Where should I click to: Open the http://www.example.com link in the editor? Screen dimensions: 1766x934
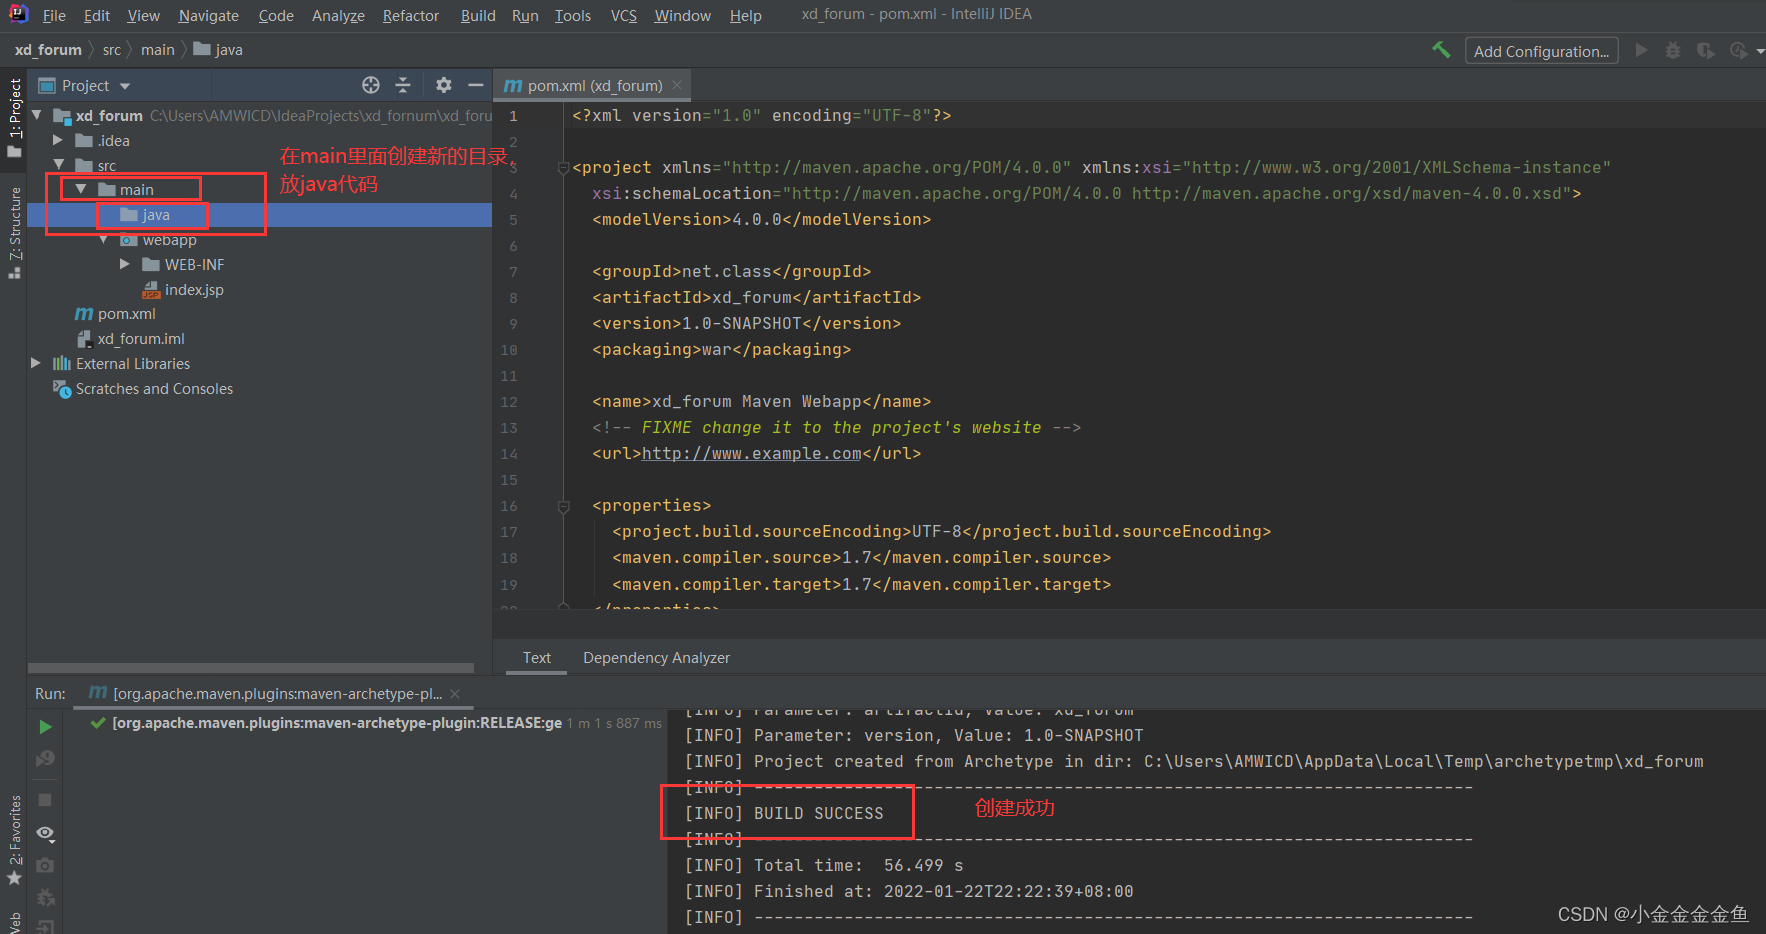click(x=751, y=454)
